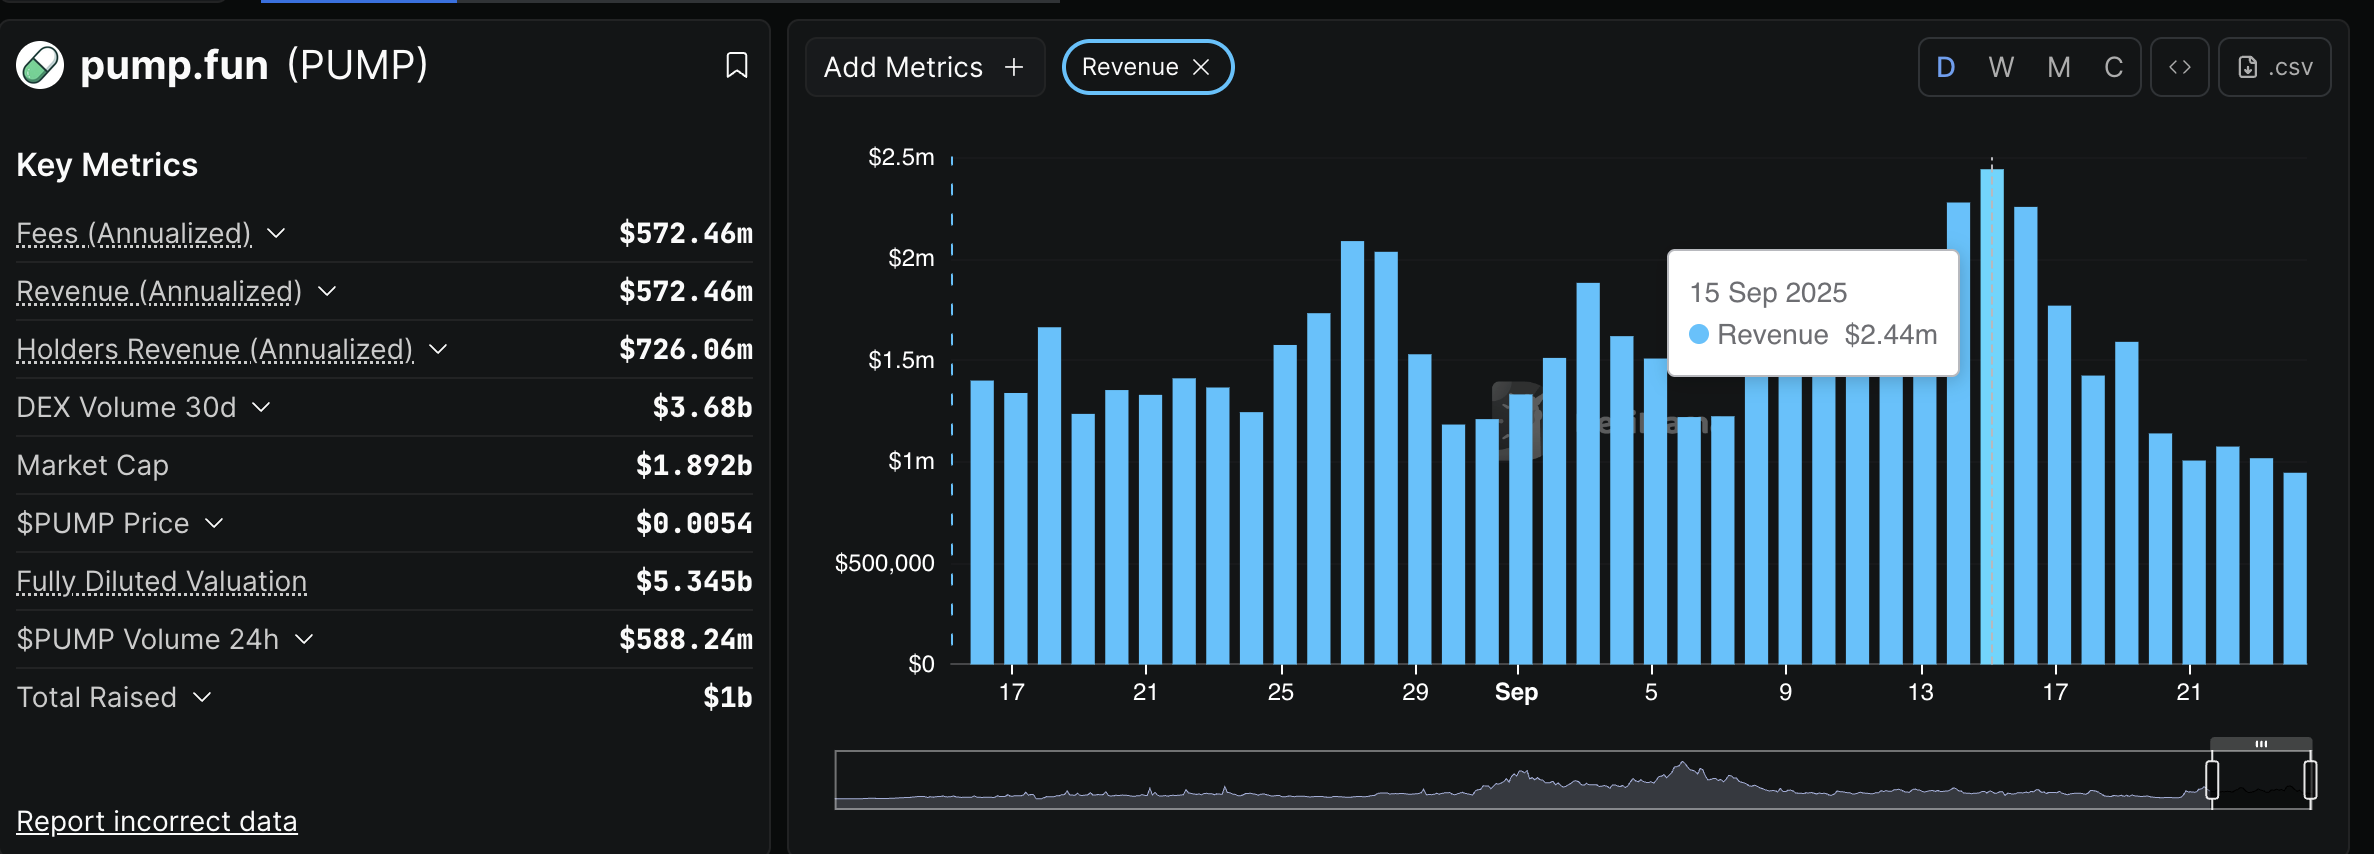The height and width of the screenshot is (854, 2374).
Task: Expand the $PUMP Price row
Action: tap(214, 523)
